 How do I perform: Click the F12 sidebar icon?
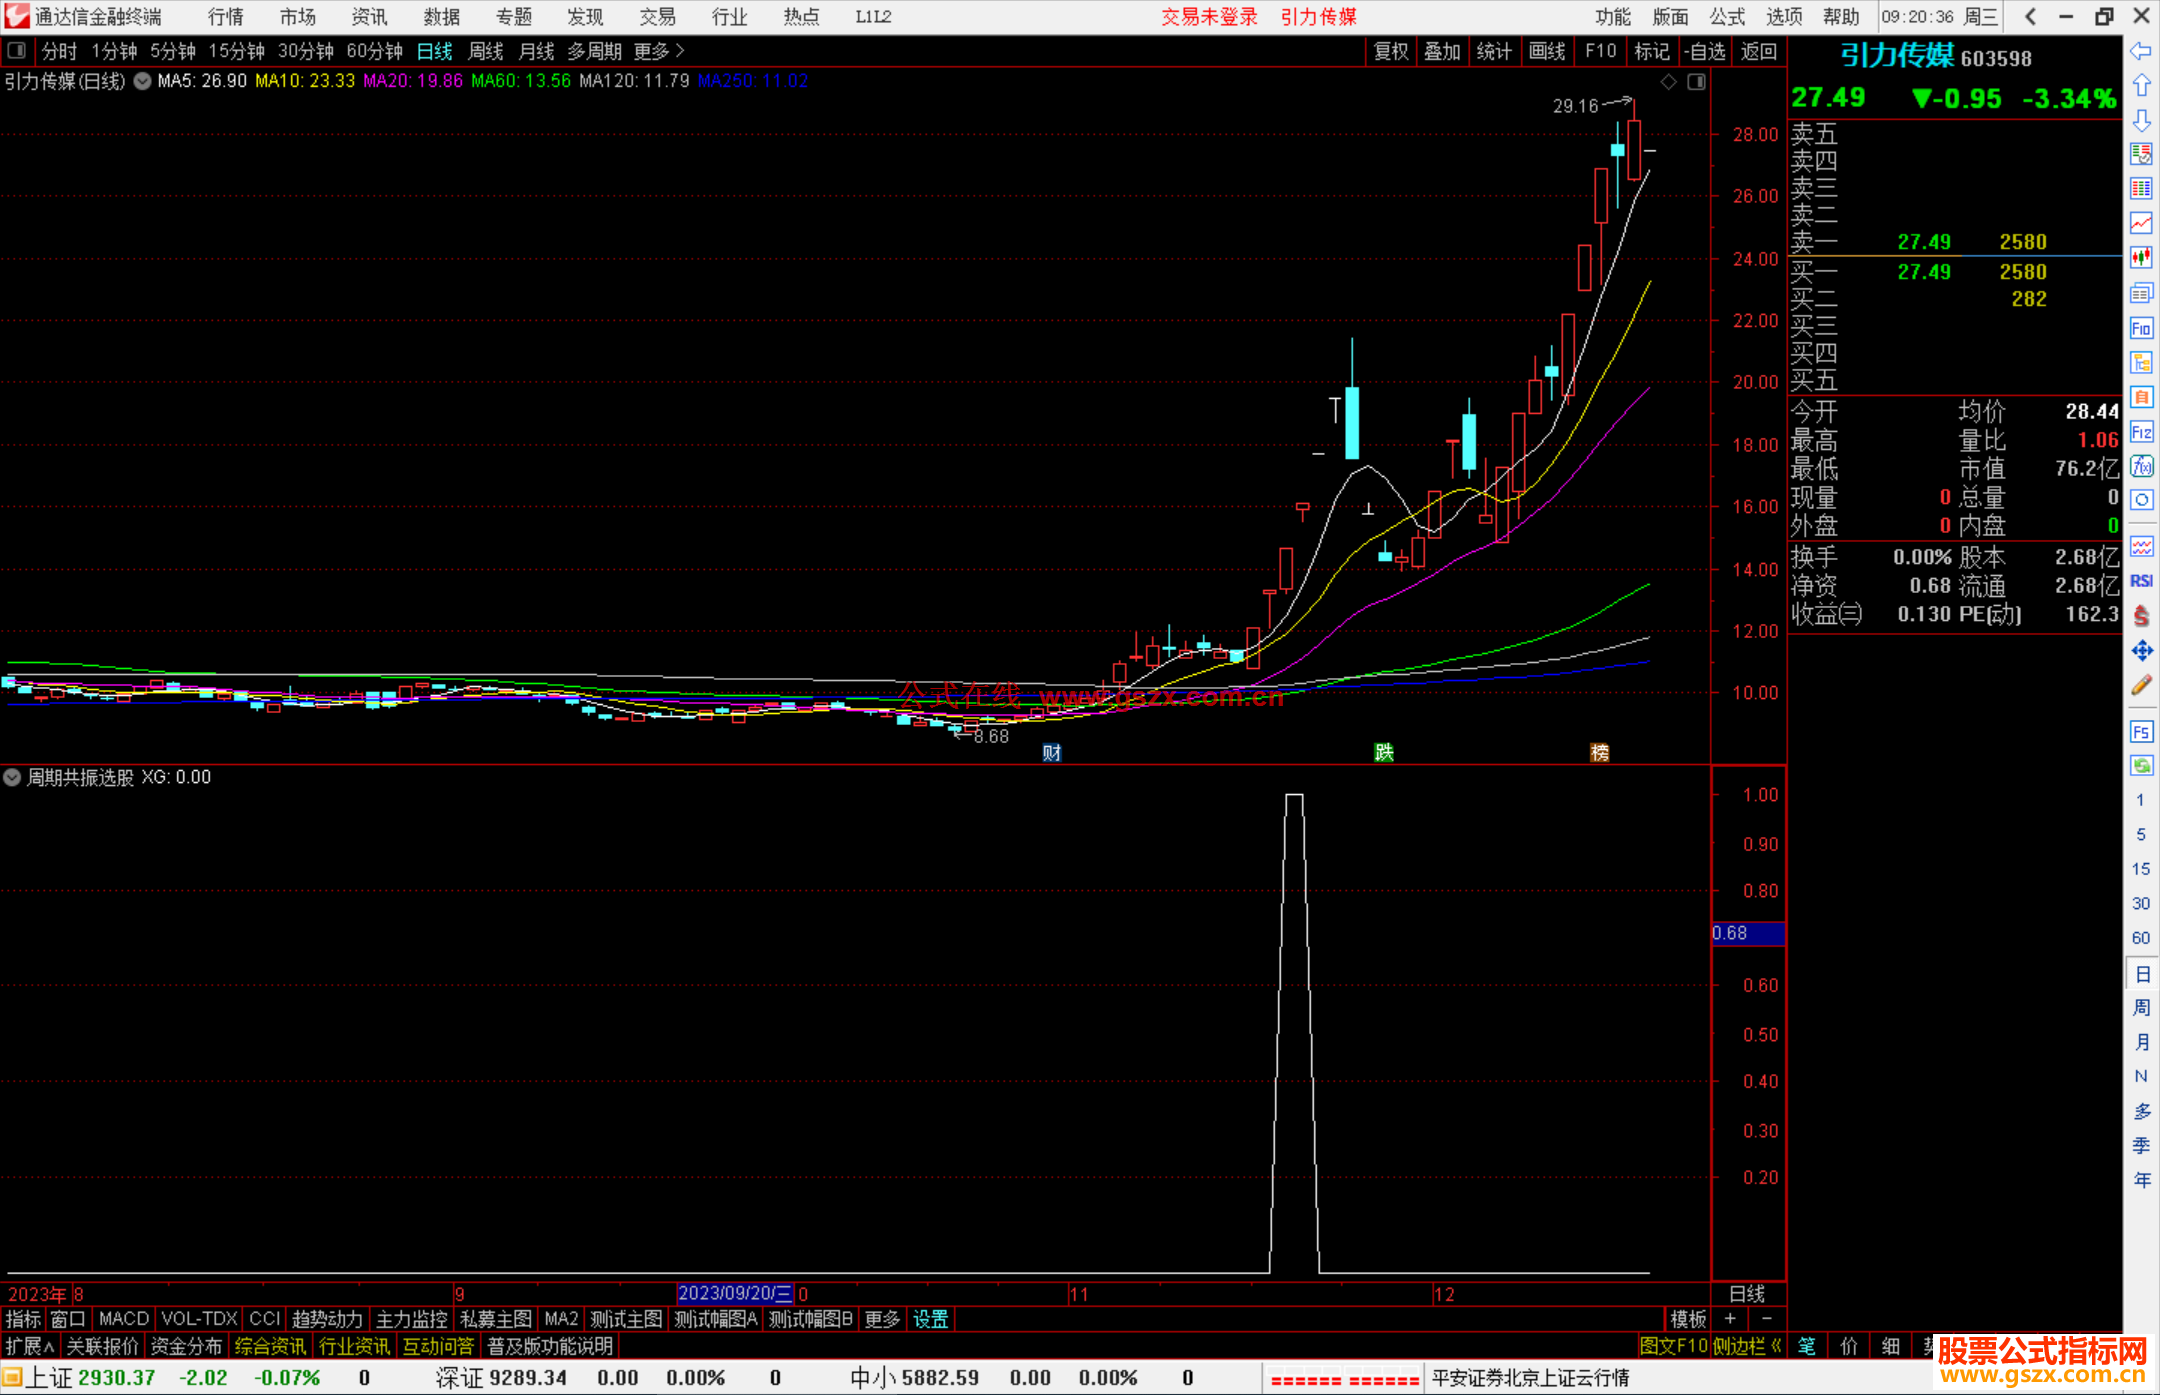2141,432
